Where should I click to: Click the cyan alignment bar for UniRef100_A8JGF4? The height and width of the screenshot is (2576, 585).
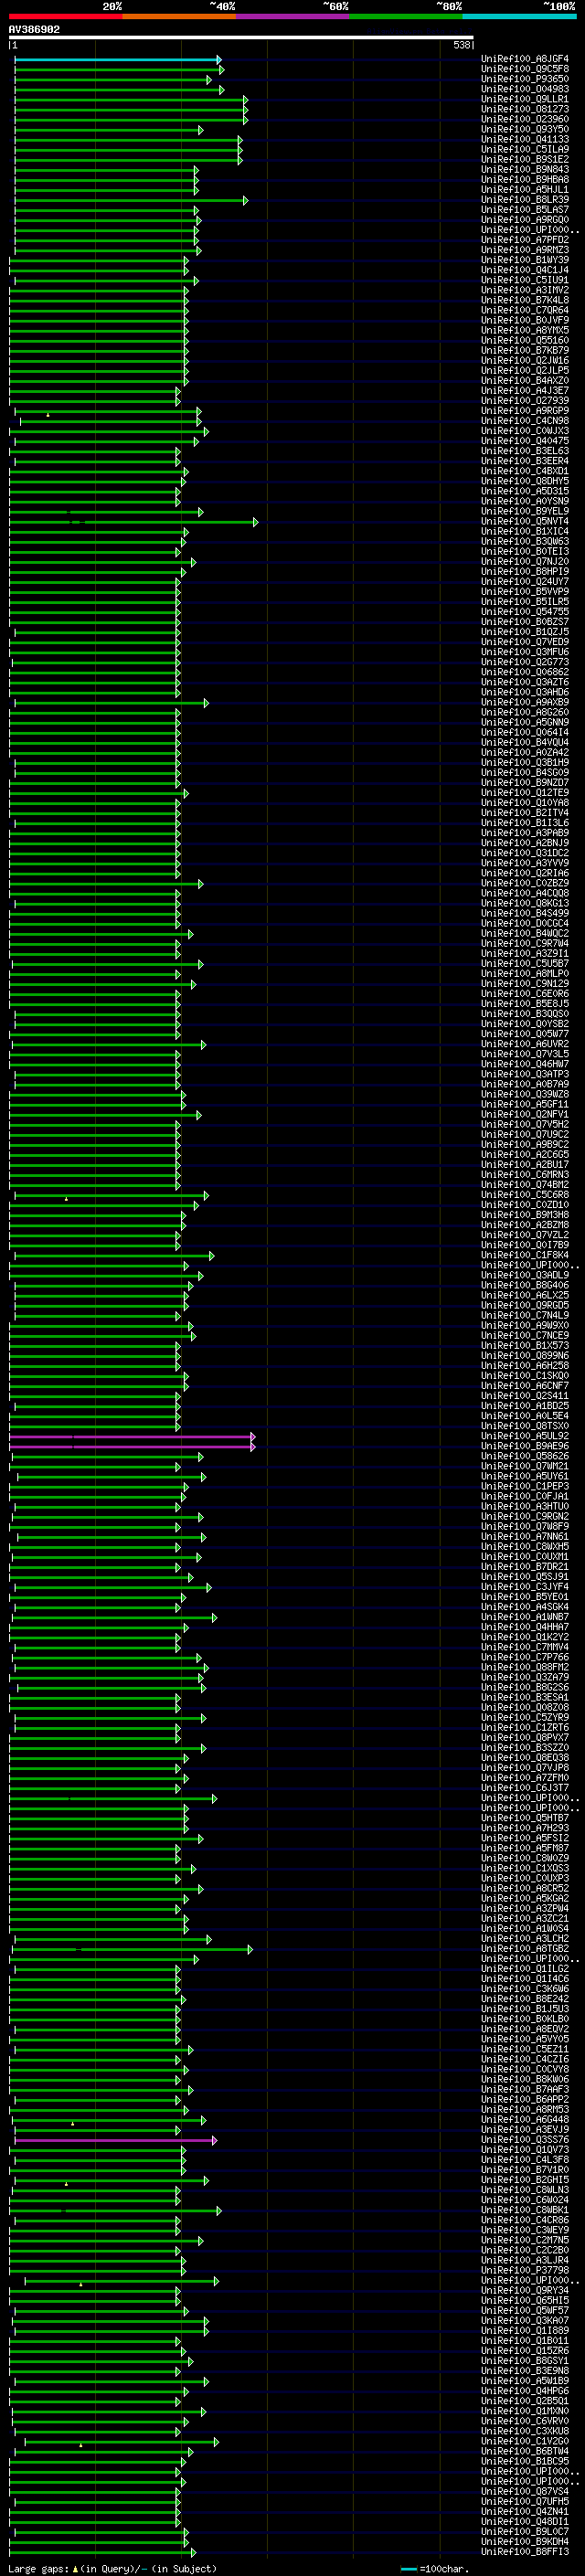[118, 60]
